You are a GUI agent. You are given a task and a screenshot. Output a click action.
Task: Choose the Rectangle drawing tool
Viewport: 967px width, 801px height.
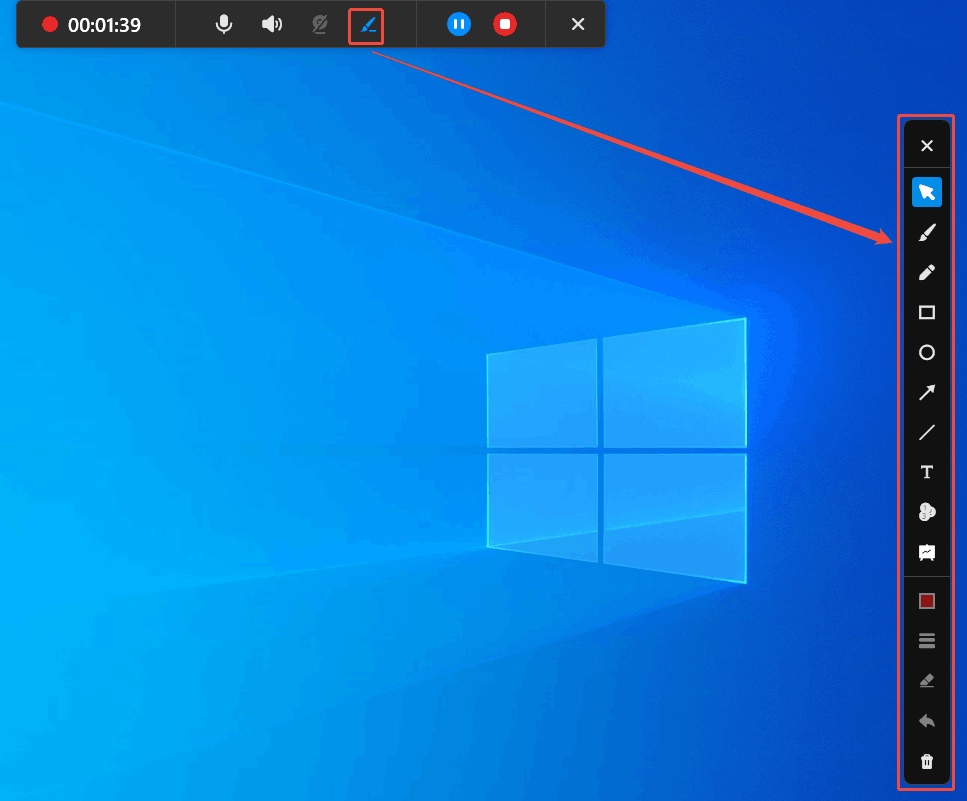point(926,312)
